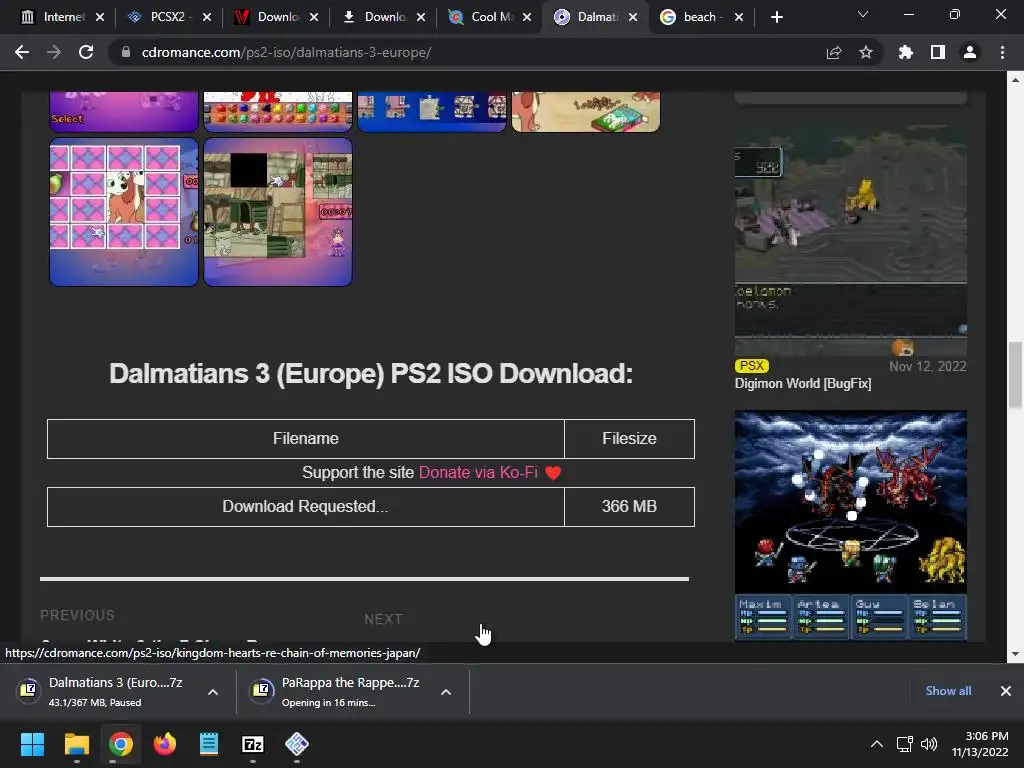The image size is (1024, 768).
Task: Open the jigsaw pieces screenshot thumbnail
Action: pos(432,111)
